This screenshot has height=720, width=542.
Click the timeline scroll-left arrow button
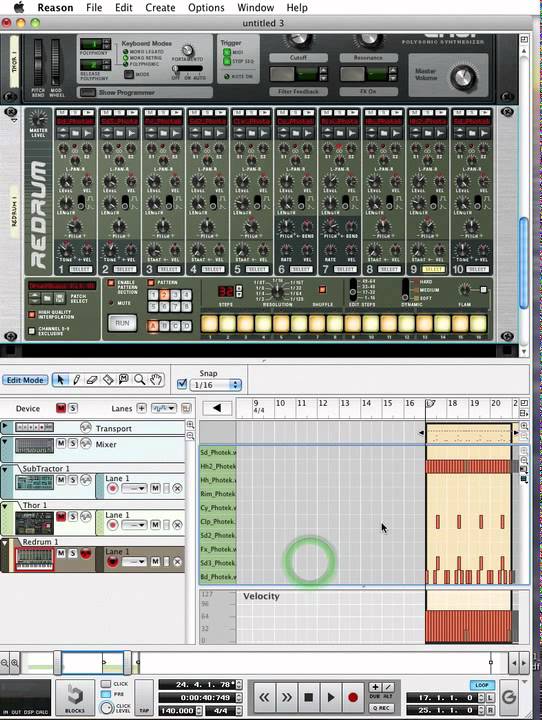pyautogui.click(x=217, y=408)
